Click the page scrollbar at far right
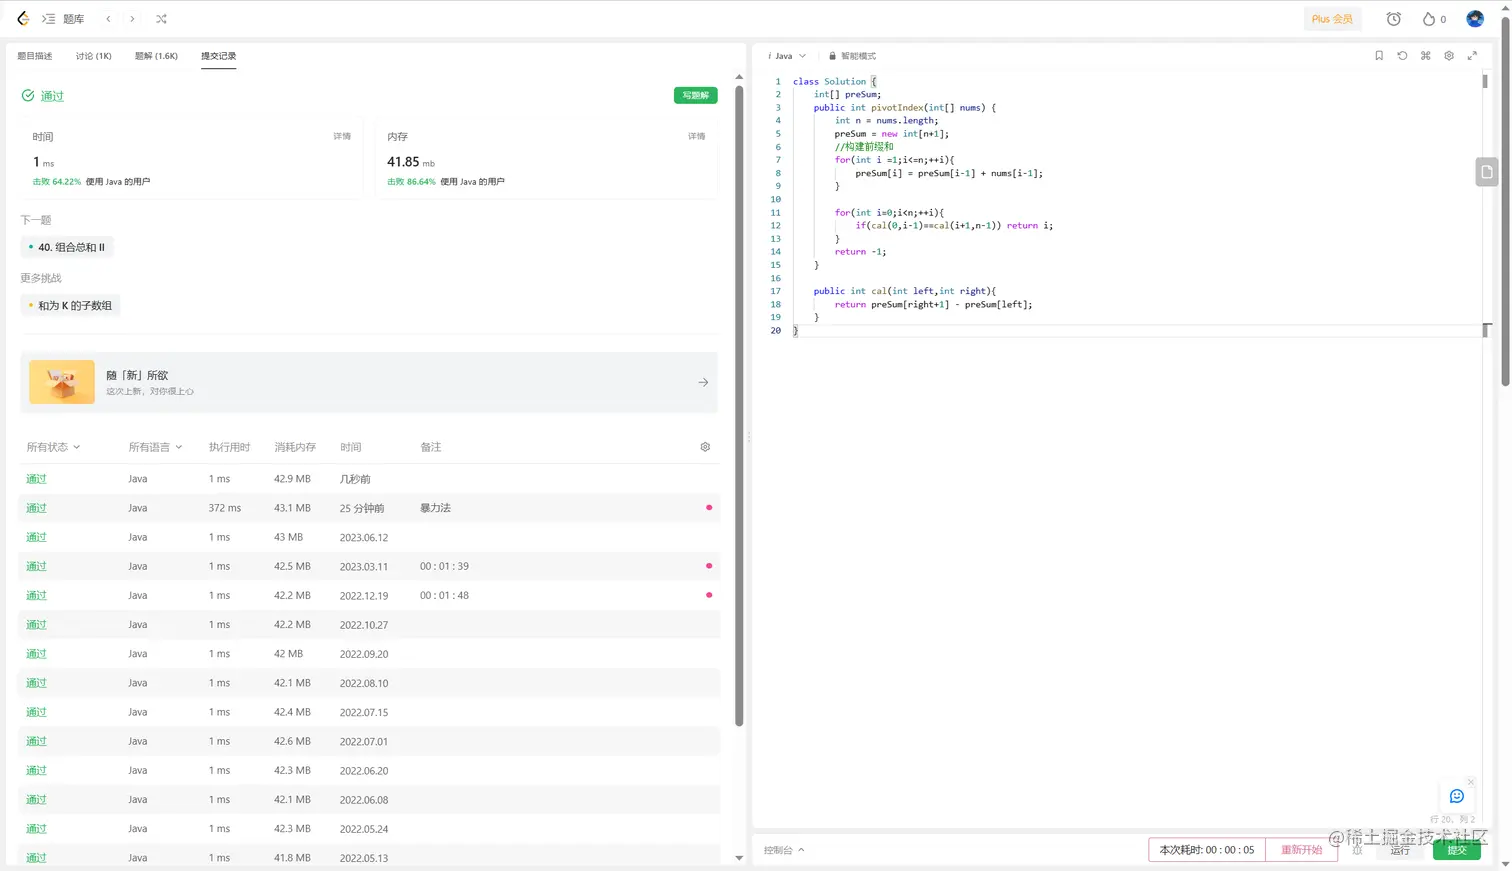Image resolution: width=1512 pixels, height=871 pixels. tap(1505, 200)
